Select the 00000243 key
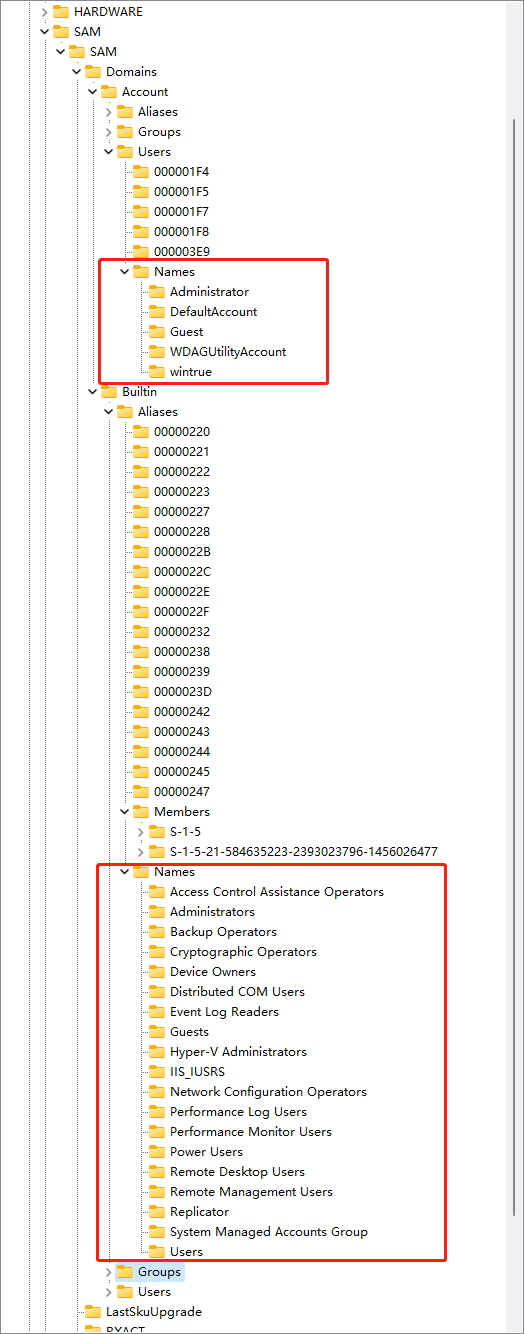524x1334 pixels. 182,732
